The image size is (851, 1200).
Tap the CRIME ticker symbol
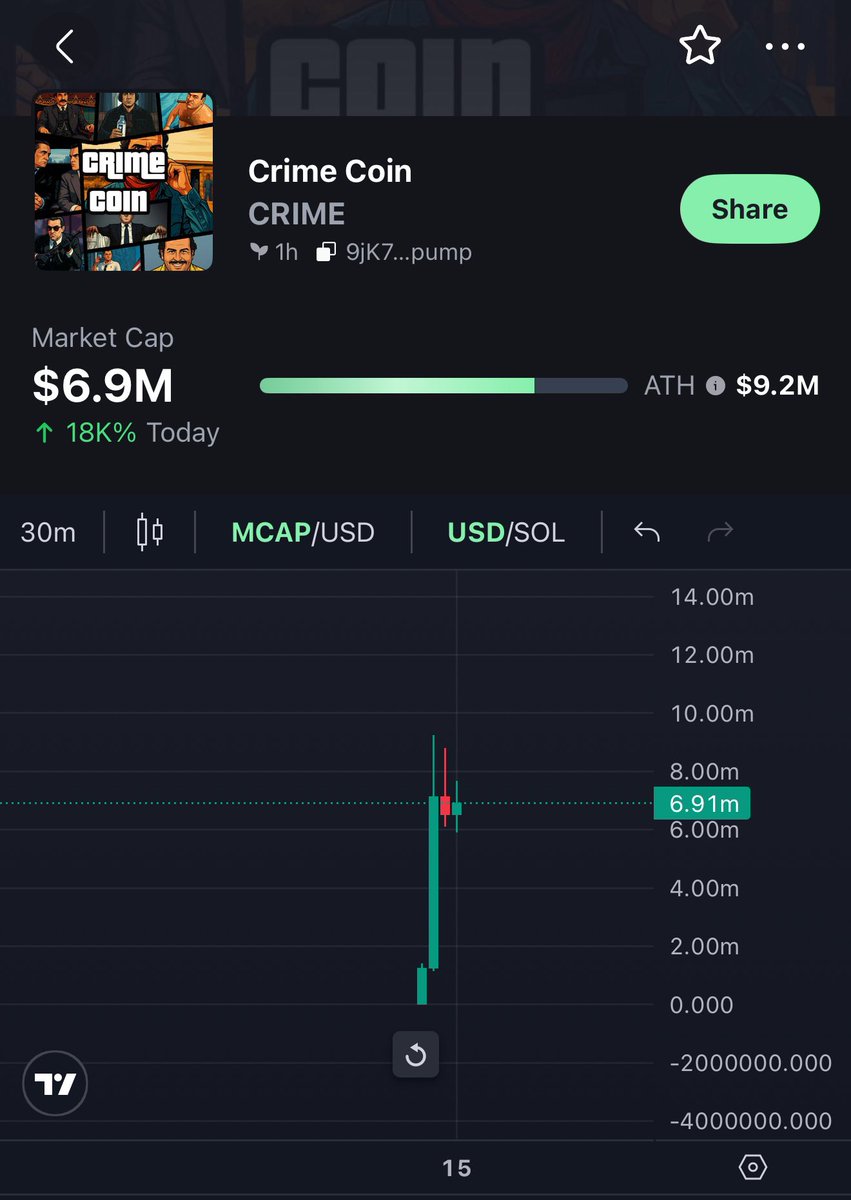click(297, 214)
